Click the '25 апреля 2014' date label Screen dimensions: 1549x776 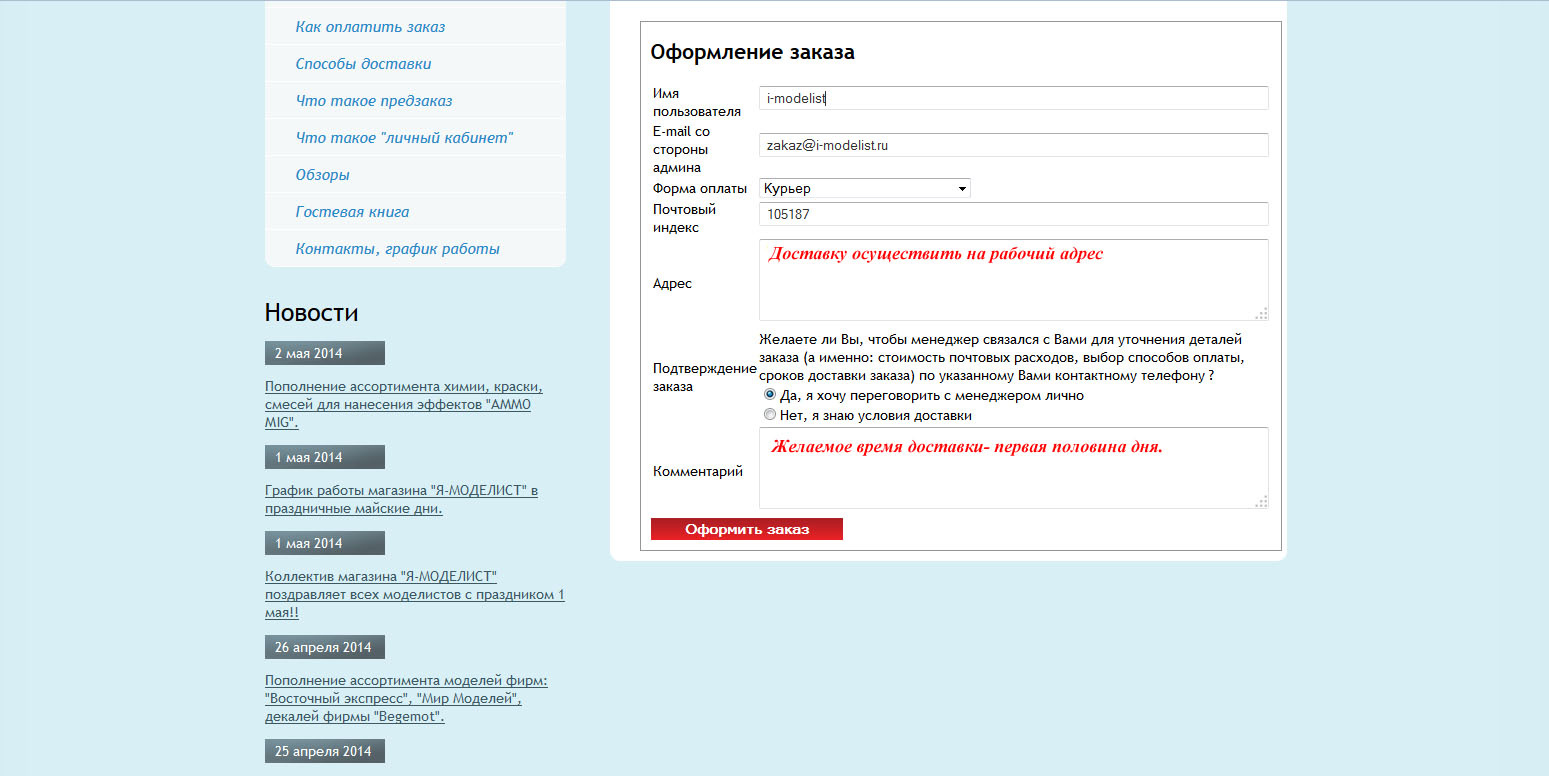325,751
